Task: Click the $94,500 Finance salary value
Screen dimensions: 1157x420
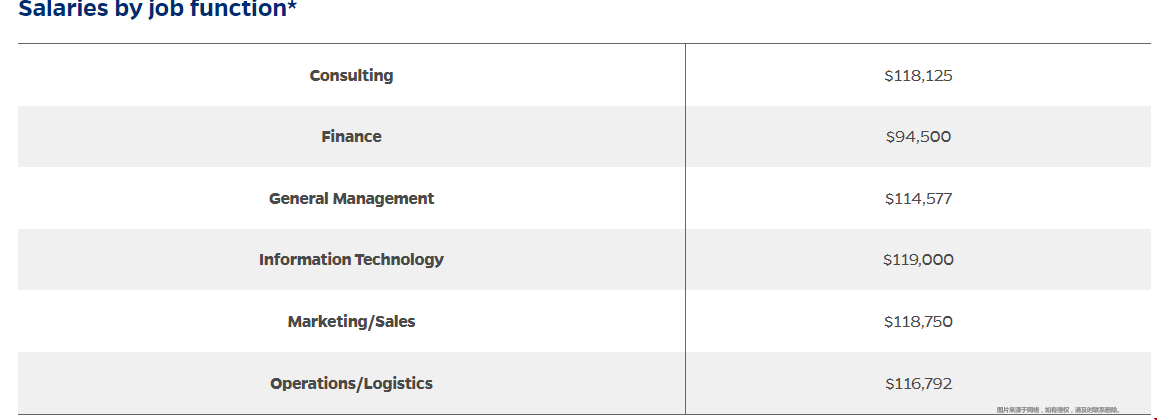Action: (918, 137)
